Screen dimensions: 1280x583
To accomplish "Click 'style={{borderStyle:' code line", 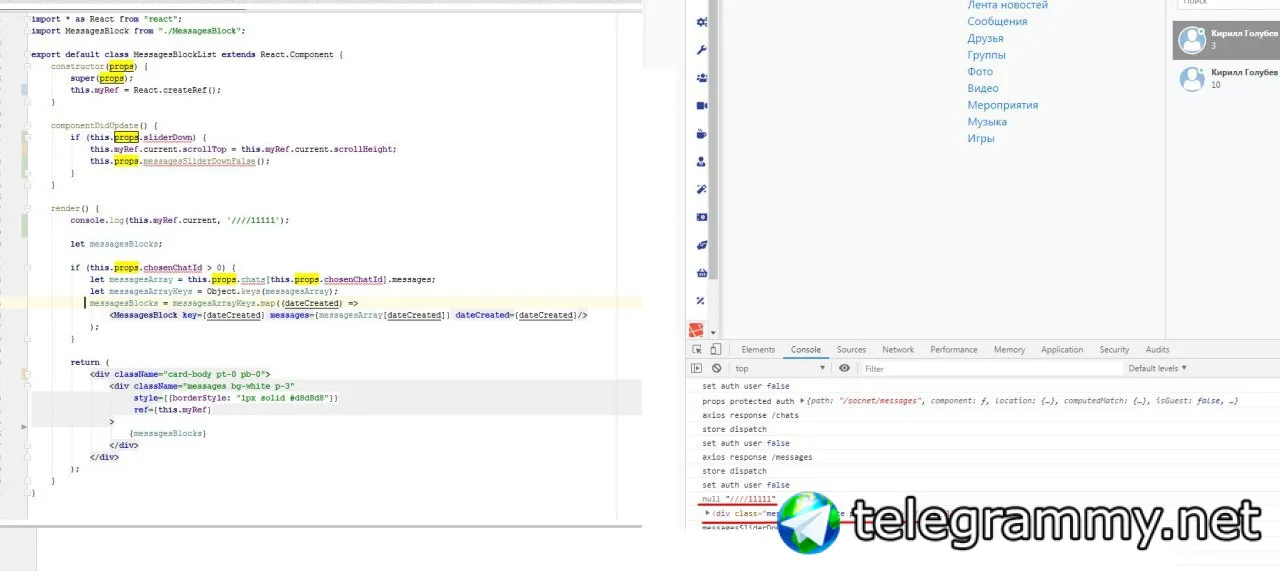I will tap(236, 398).
